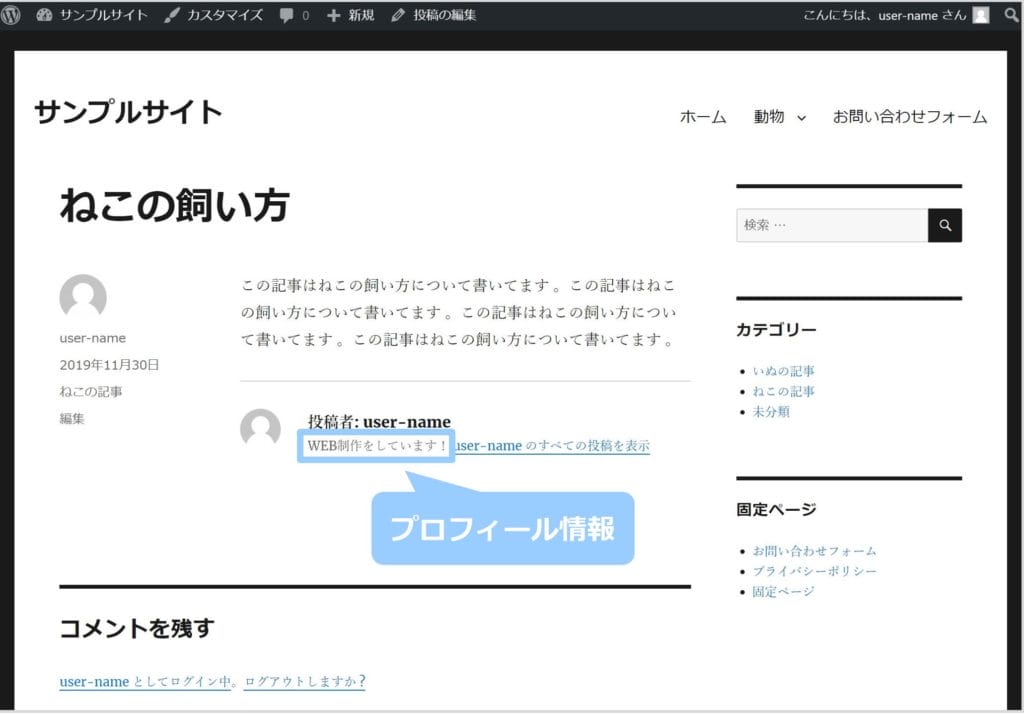Go to お問い合わせフォーム in main navigation
The width and height of the screenshot is (1024, 714).
coord(910,117)
